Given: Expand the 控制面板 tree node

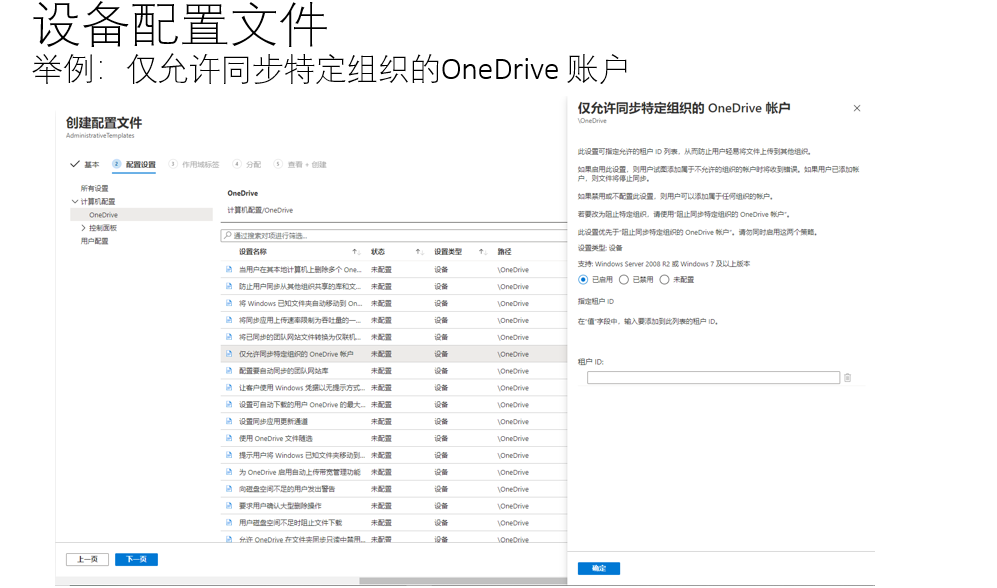Looking at the screenshot, I should pos(84,227).
